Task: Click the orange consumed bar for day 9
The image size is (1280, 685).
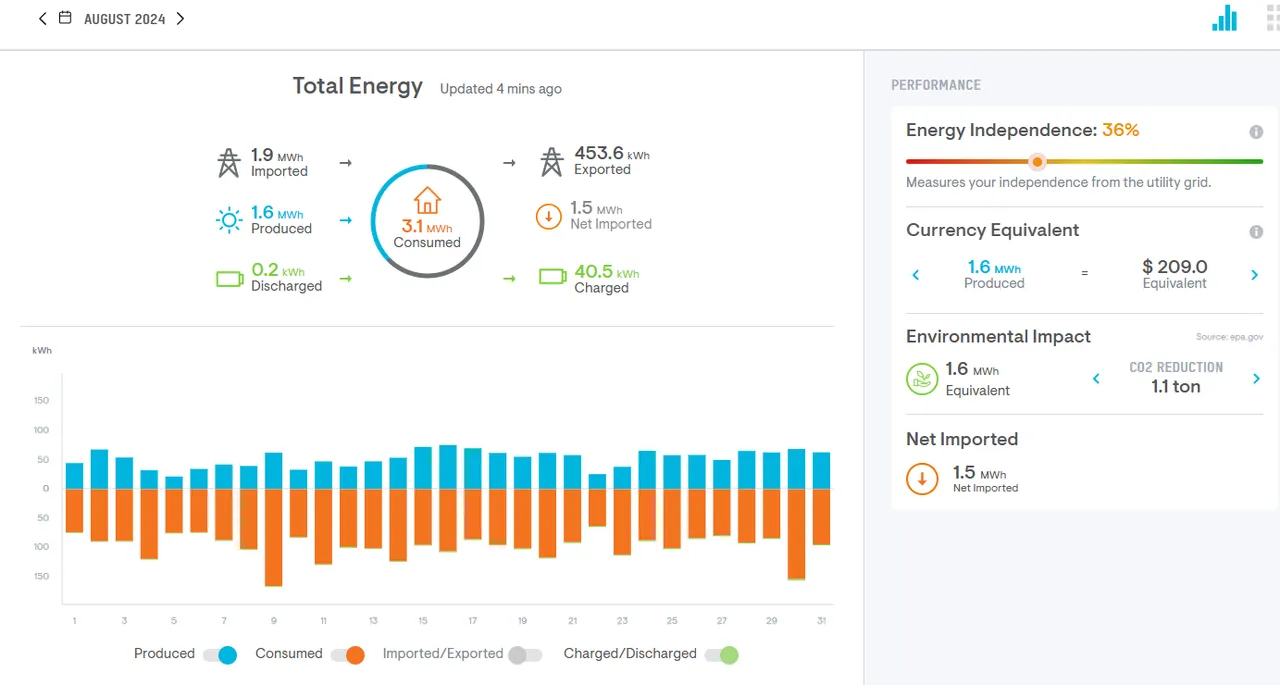Action: (x=273, y=537)
